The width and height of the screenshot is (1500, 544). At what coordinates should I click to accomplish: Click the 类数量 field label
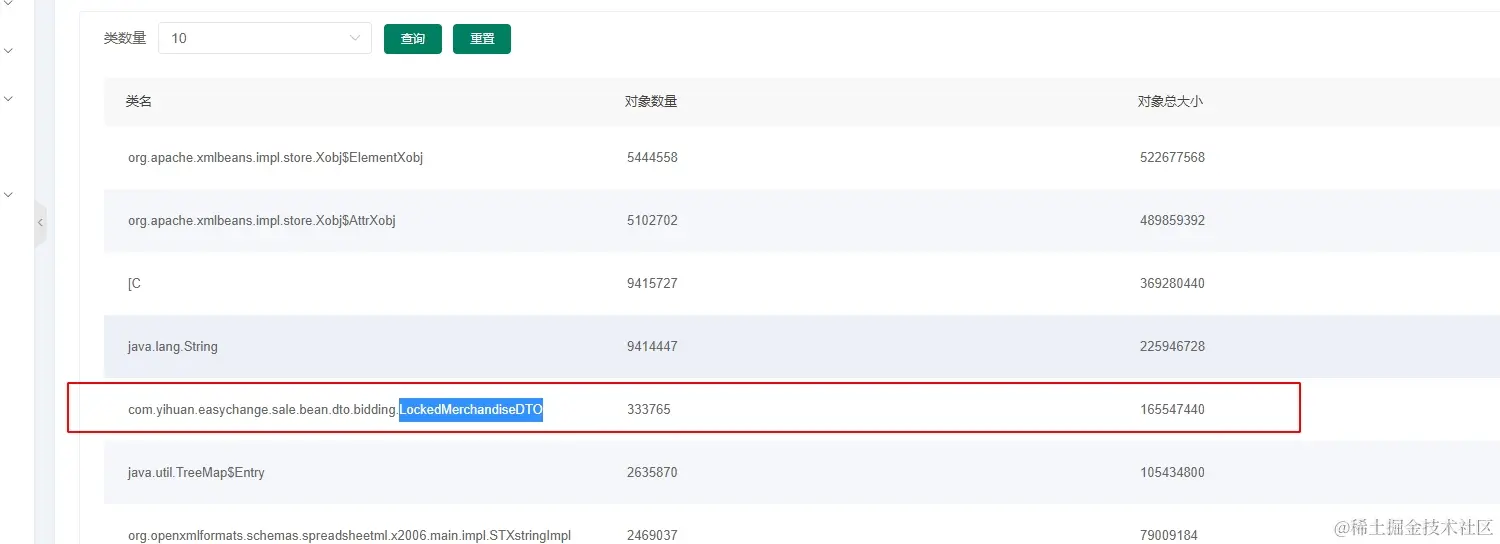pyautogui.click(x=125, y=38)
